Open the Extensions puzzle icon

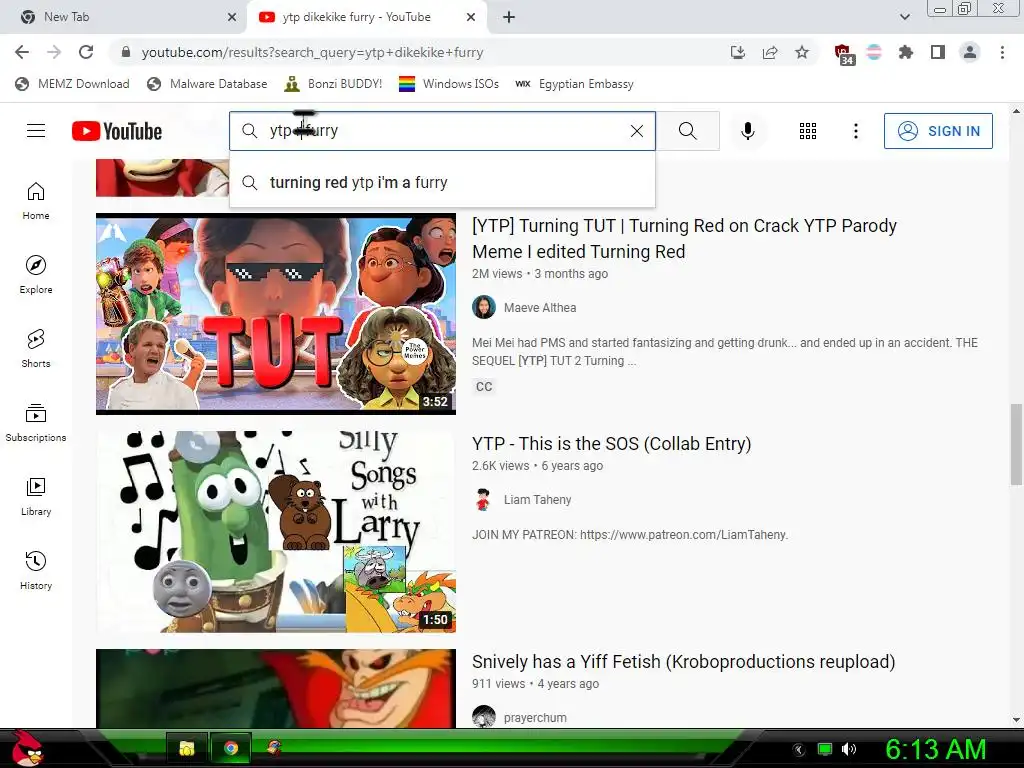(906, 52)
